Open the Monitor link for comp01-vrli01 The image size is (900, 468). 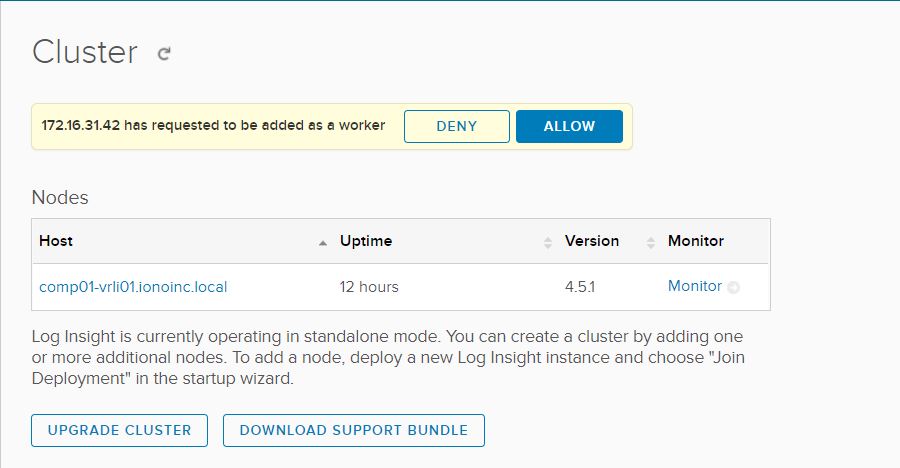[x=695, y=286]
